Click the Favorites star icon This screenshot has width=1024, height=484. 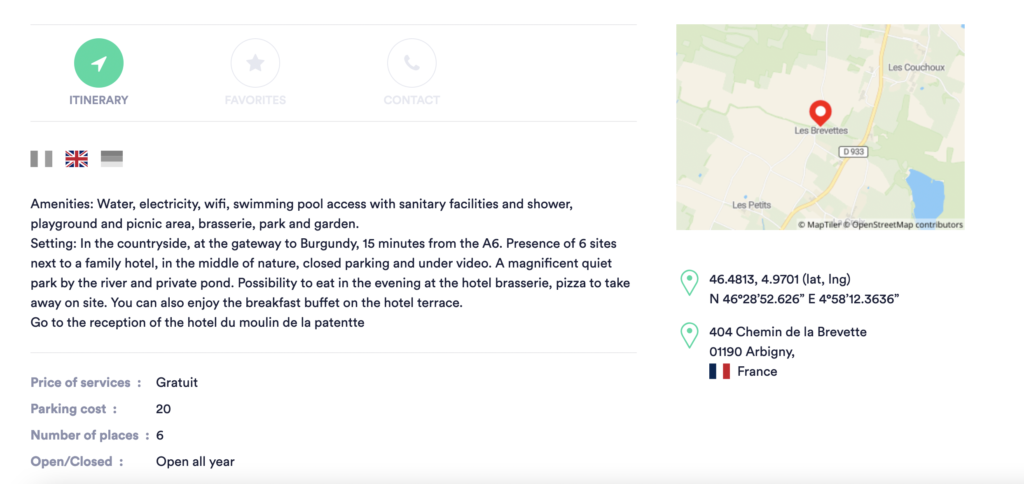tap(255, 63)
